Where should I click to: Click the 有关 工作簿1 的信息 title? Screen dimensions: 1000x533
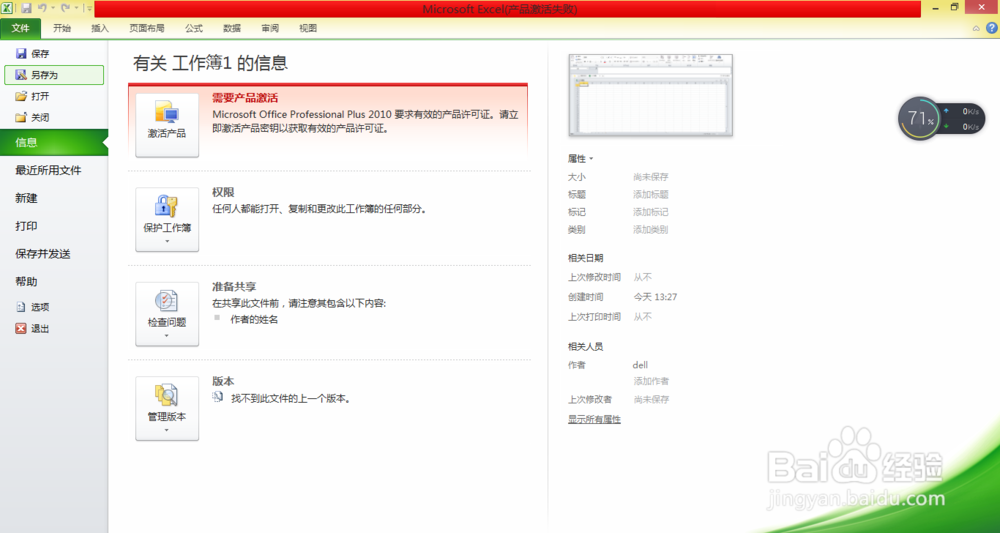[x=210, y=62]
